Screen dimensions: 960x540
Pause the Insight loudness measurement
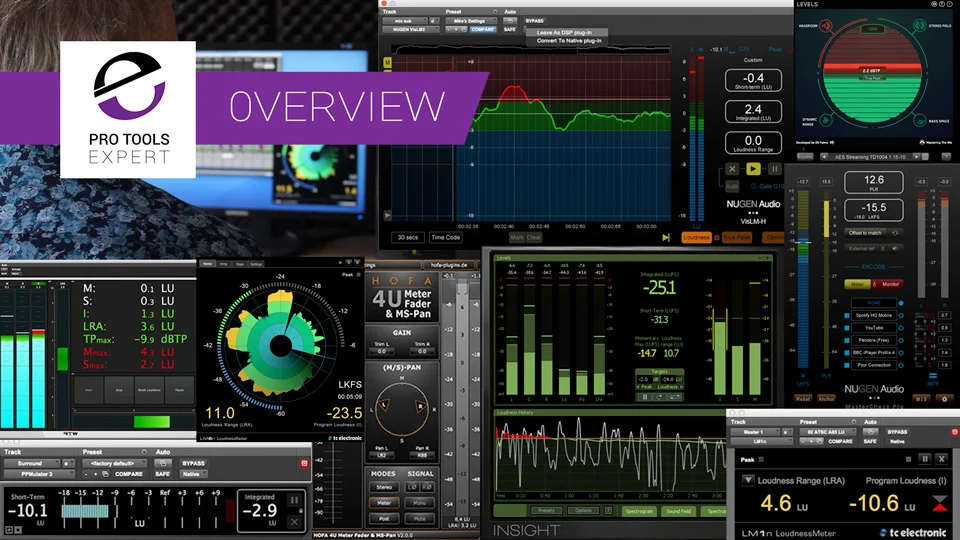click(644, 397)
